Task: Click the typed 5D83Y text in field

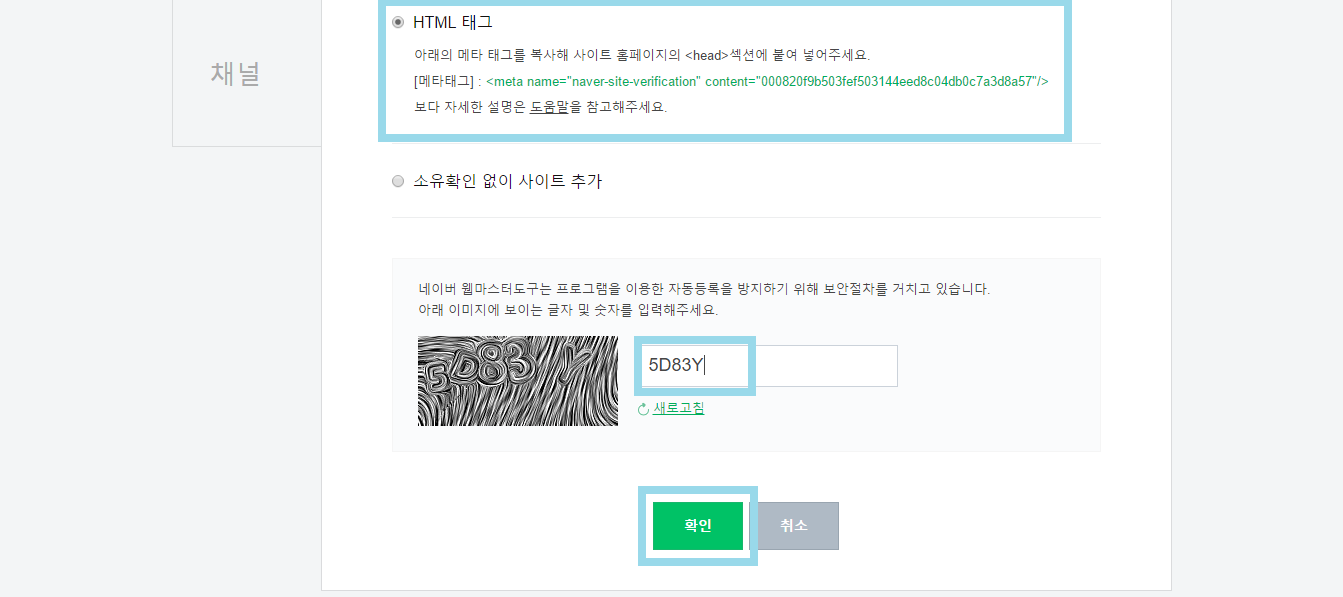Action: [x=676, y=365]
